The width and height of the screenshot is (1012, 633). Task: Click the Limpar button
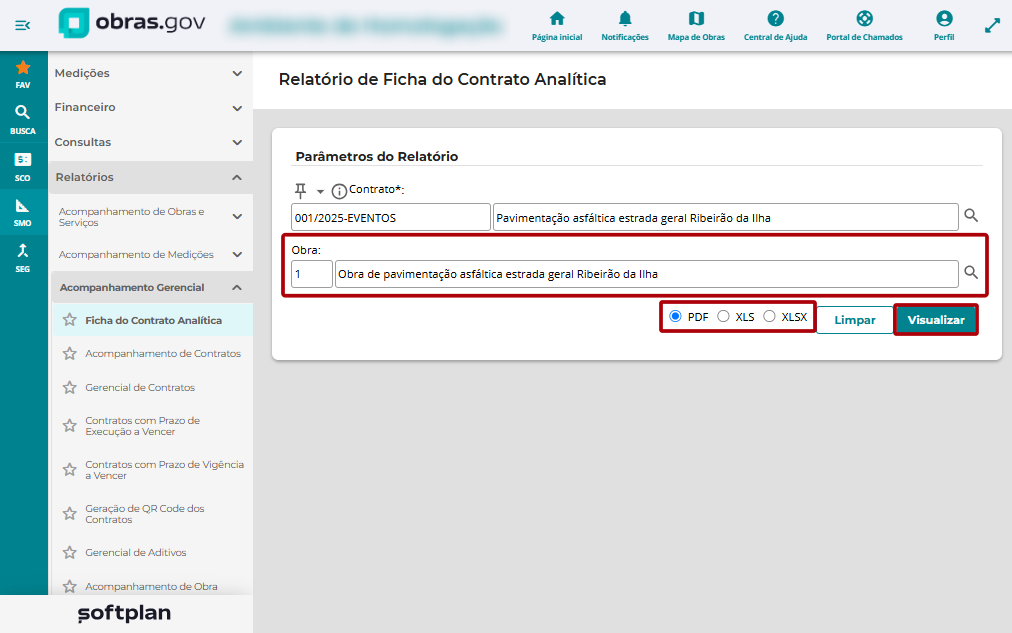pyautogui.click(x=855, y=319)
